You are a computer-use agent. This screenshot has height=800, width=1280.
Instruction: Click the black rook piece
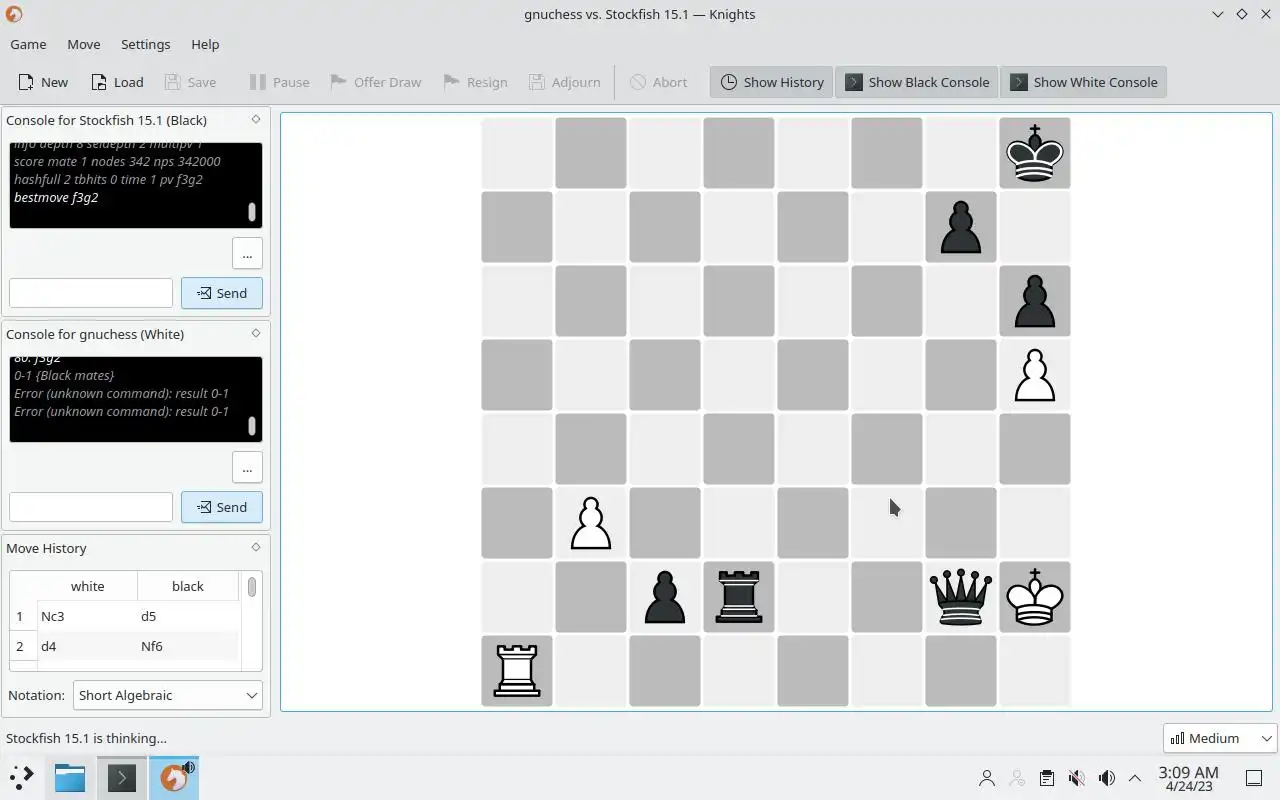point(739,597)
